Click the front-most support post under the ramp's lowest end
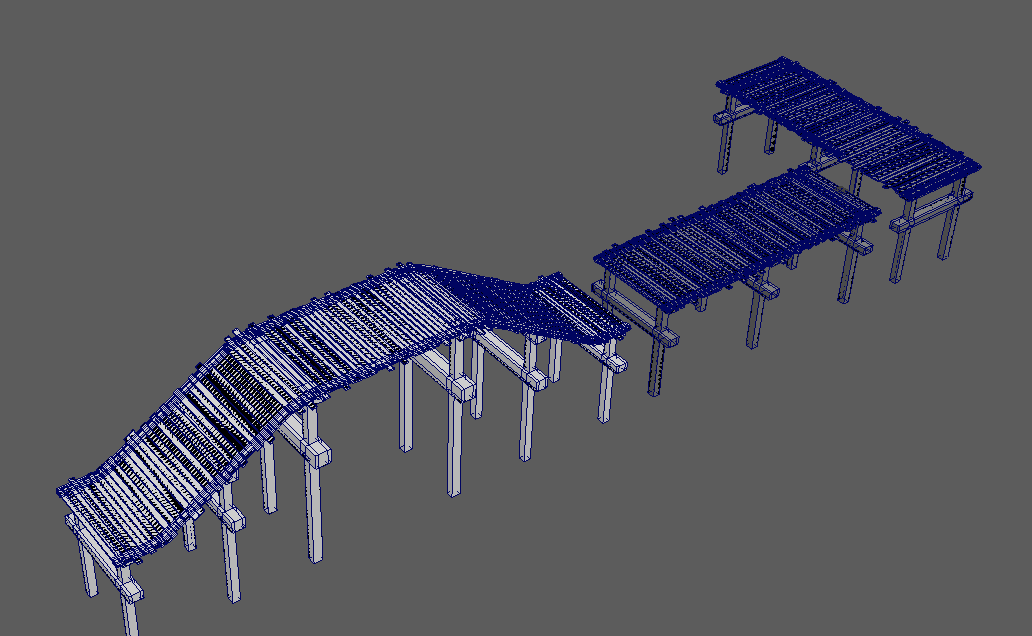 130,612
